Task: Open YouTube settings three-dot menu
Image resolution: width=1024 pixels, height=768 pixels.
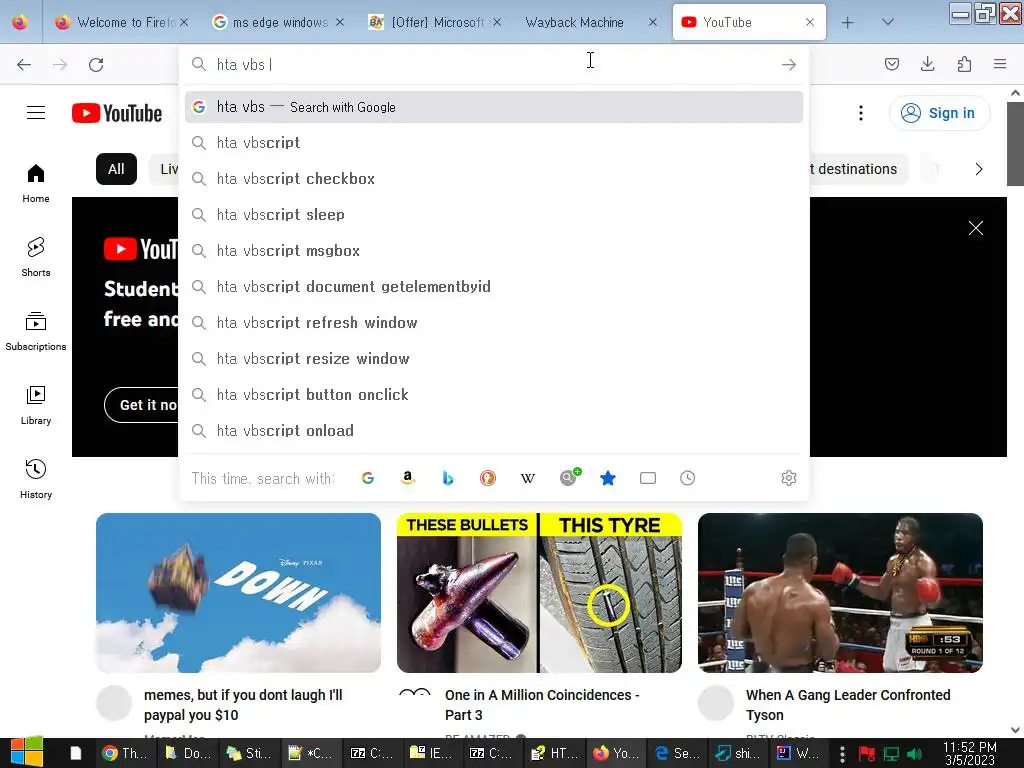Action: coord(861,113)
